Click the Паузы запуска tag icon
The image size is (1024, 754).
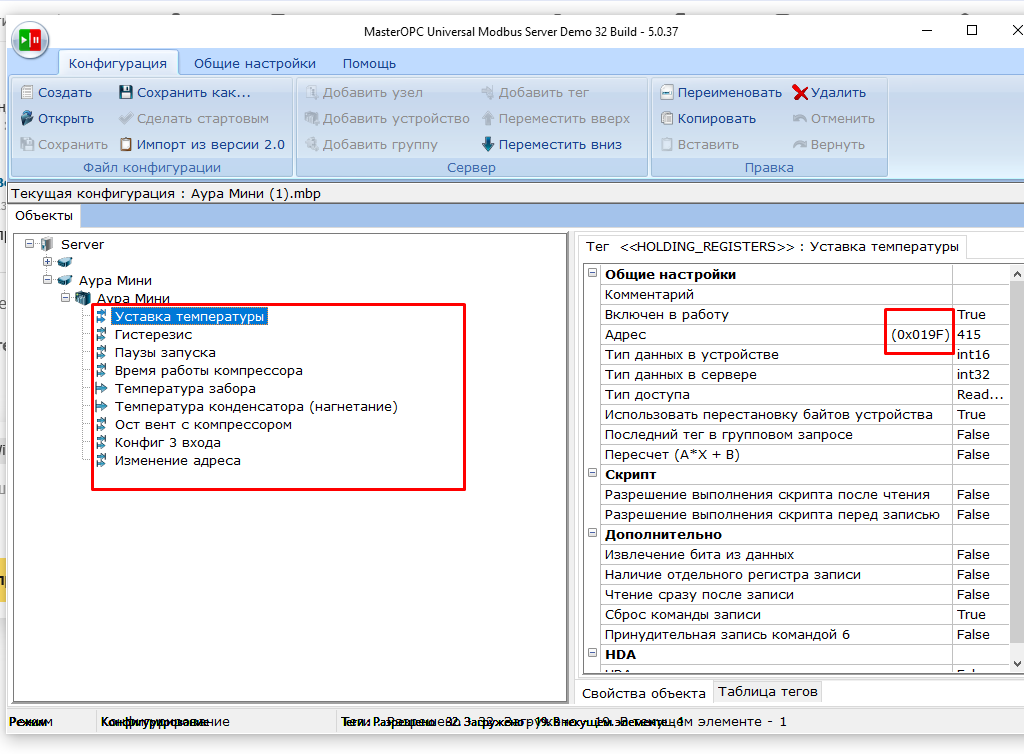pos(101,353)
